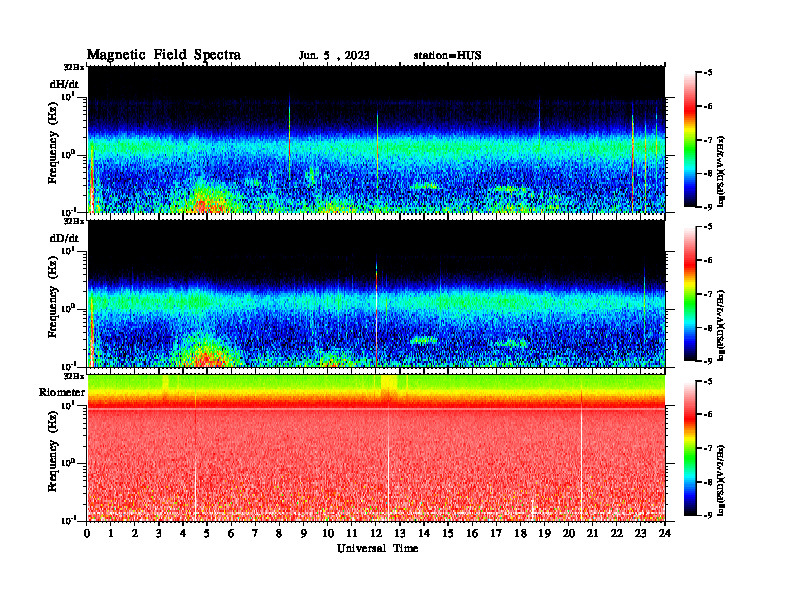Click the dH/dt color scale bar
Screen dimensions: 792x612
(x=689, y=140)
